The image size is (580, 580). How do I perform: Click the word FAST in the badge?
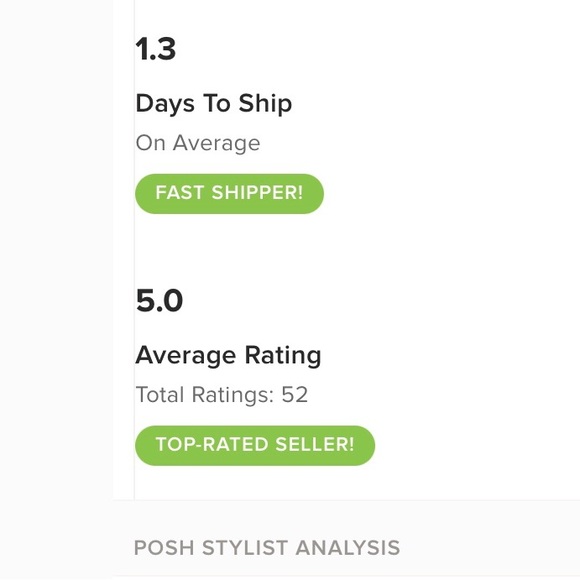pos(180,193)
